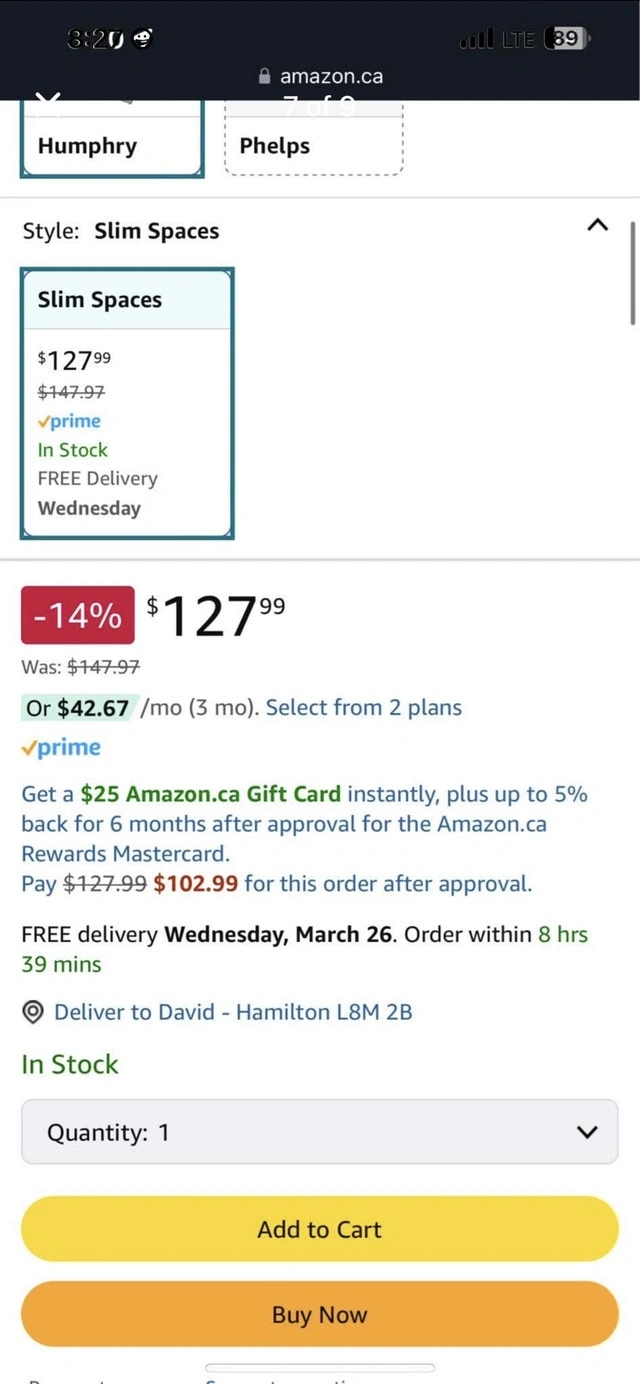Open the Quantity dropdown
The width and height of the screenshot is (640, 1384).
320,1132
